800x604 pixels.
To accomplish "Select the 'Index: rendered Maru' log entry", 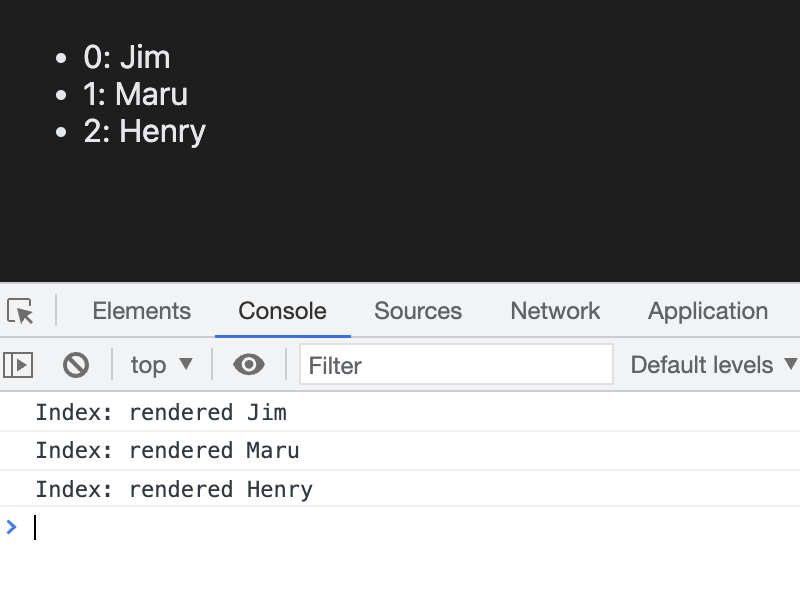I will (167, 451).
